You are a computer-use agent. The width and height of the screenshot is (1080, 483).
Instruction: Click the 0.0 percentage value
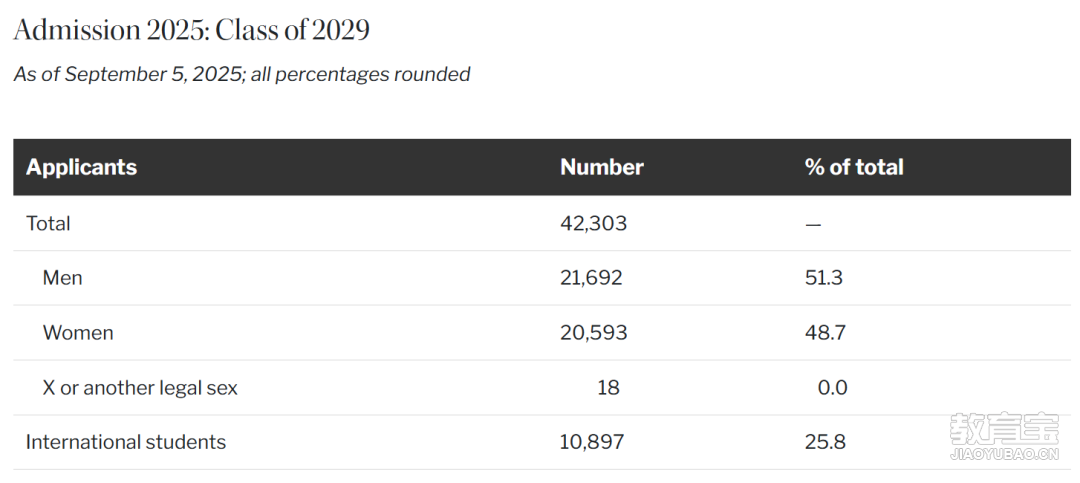pyautogui.click(x=832, y=388)
